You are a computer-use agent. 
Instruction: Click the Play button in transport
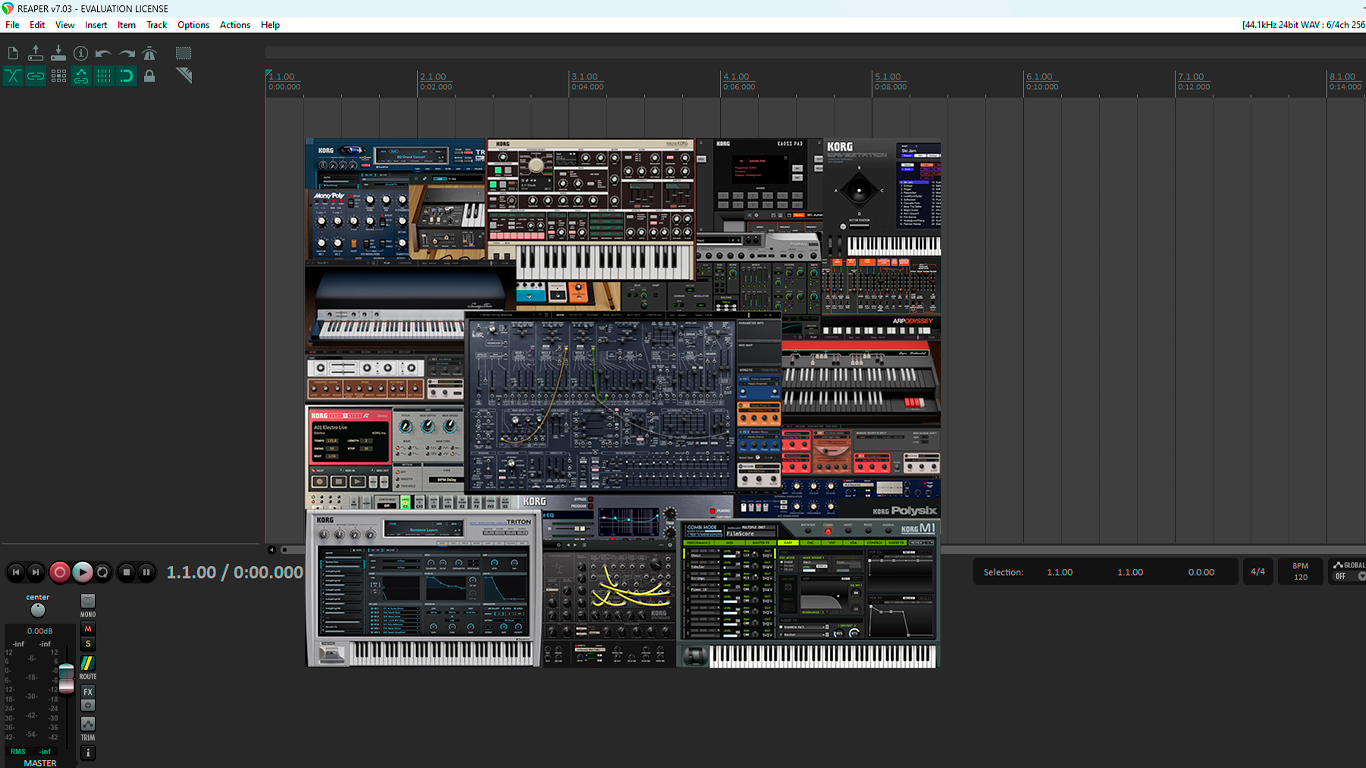[x=82, y=572]
